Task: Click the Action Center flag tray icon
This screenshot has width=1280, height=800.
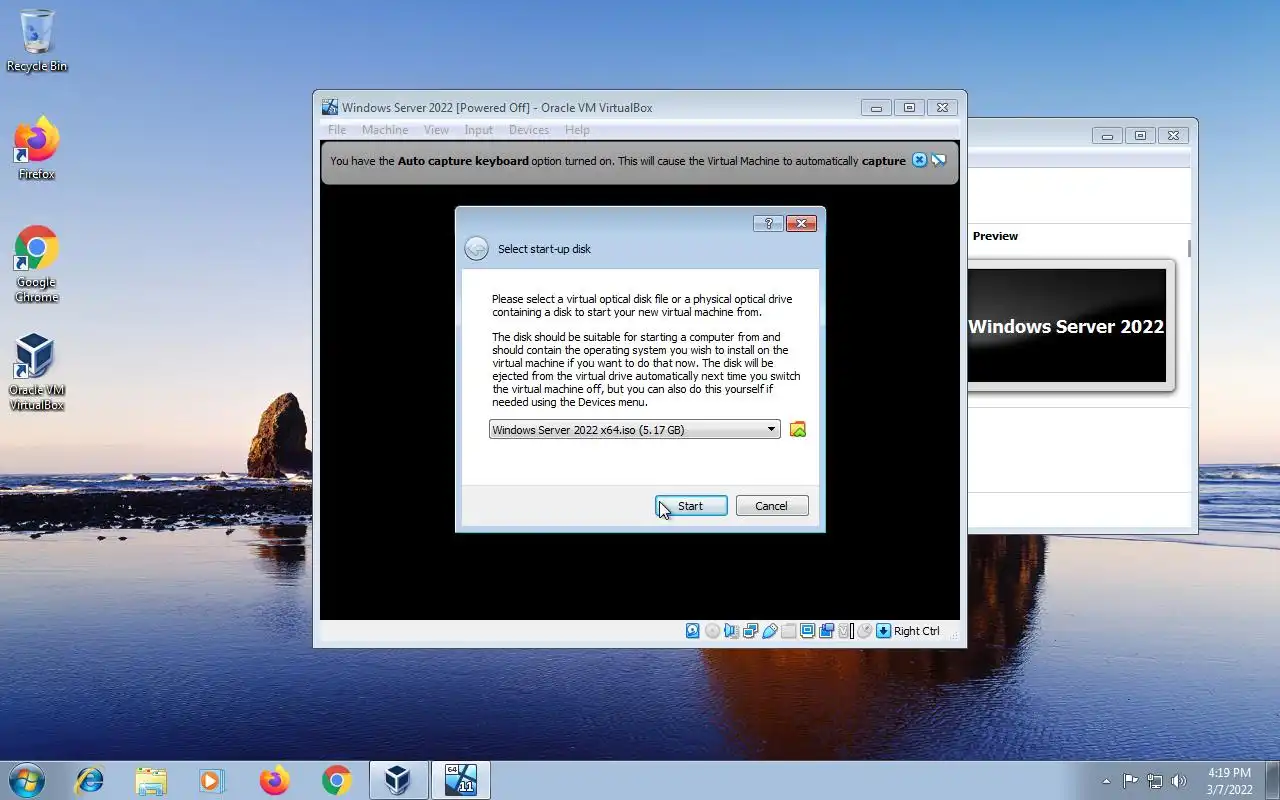Action: tap(1131, 781)
